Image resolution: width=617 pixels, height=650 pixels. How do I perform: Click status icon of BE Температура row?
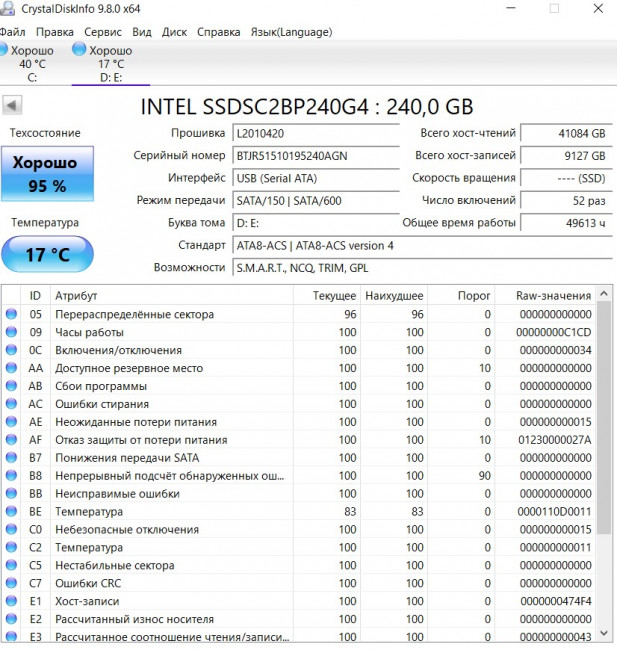(x=11, y=511)
